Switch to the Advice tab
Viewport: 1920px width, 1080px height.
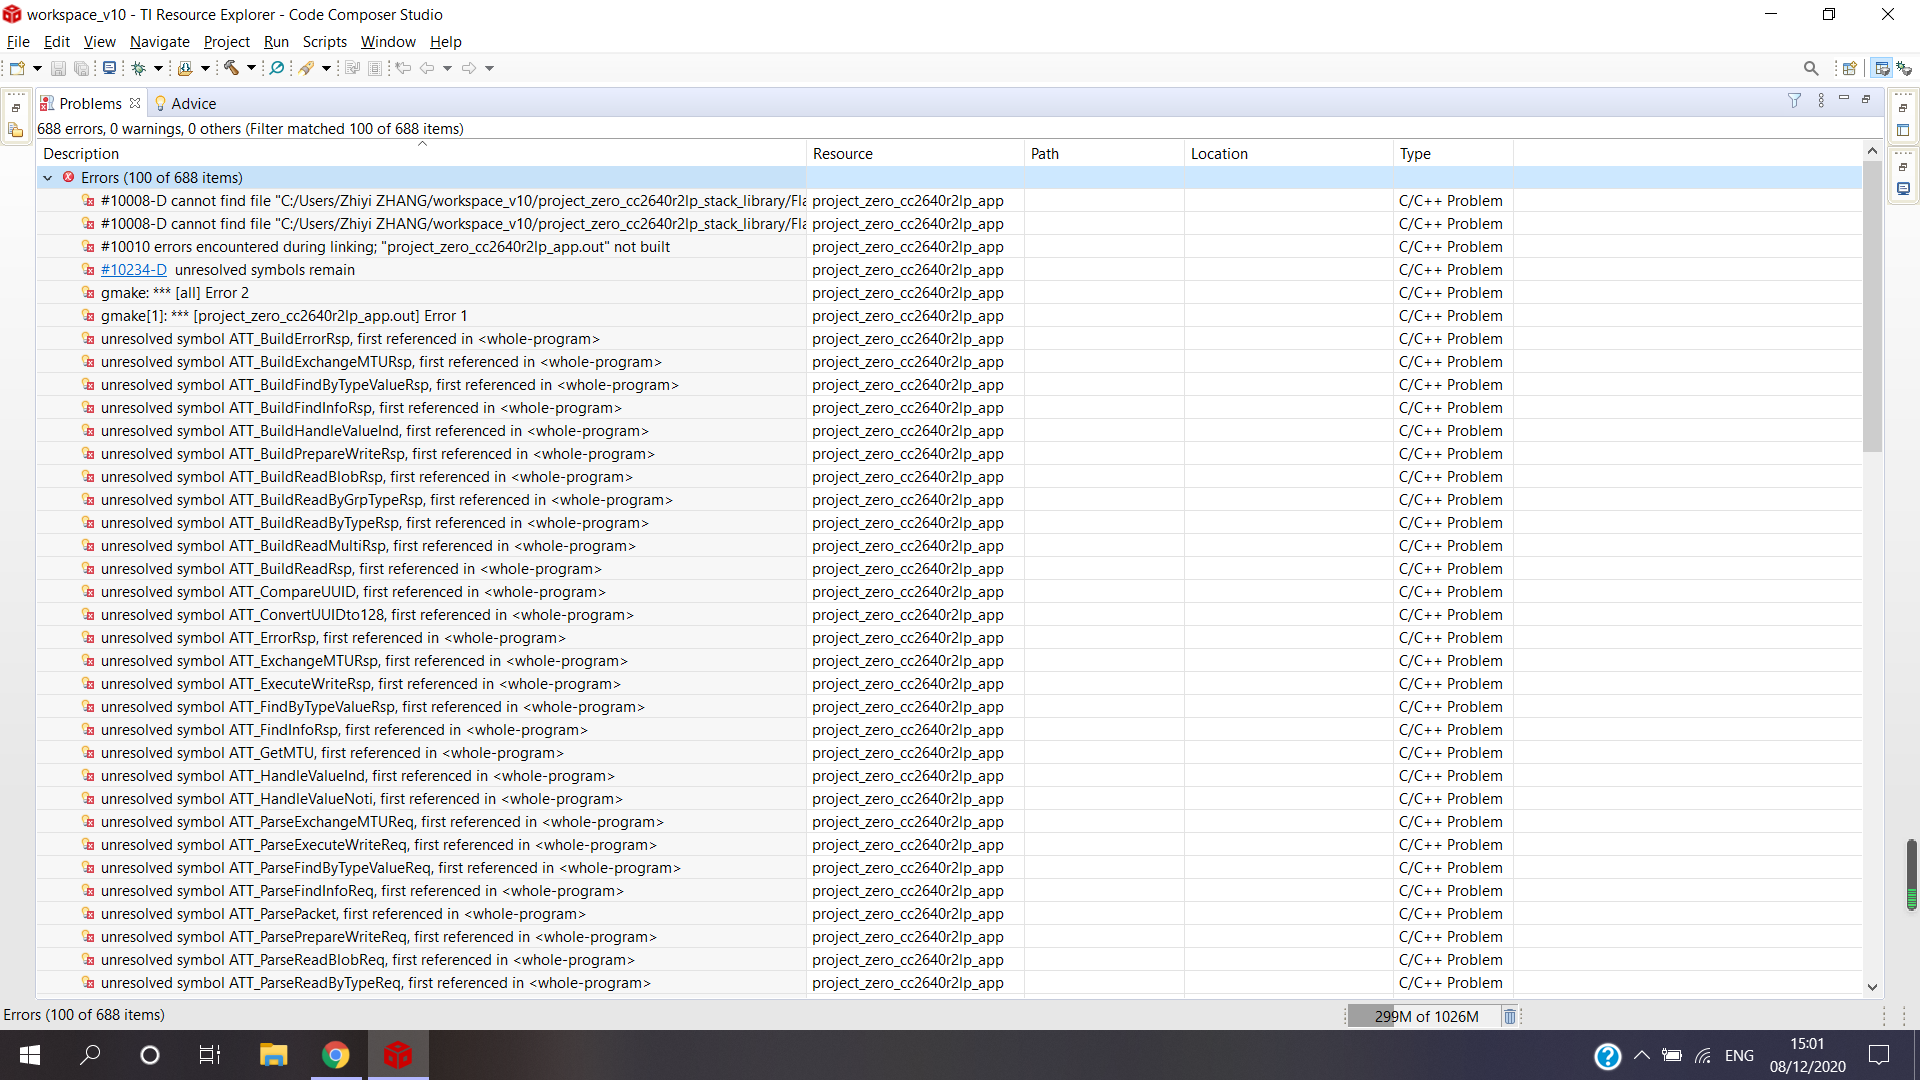point(192,104)
